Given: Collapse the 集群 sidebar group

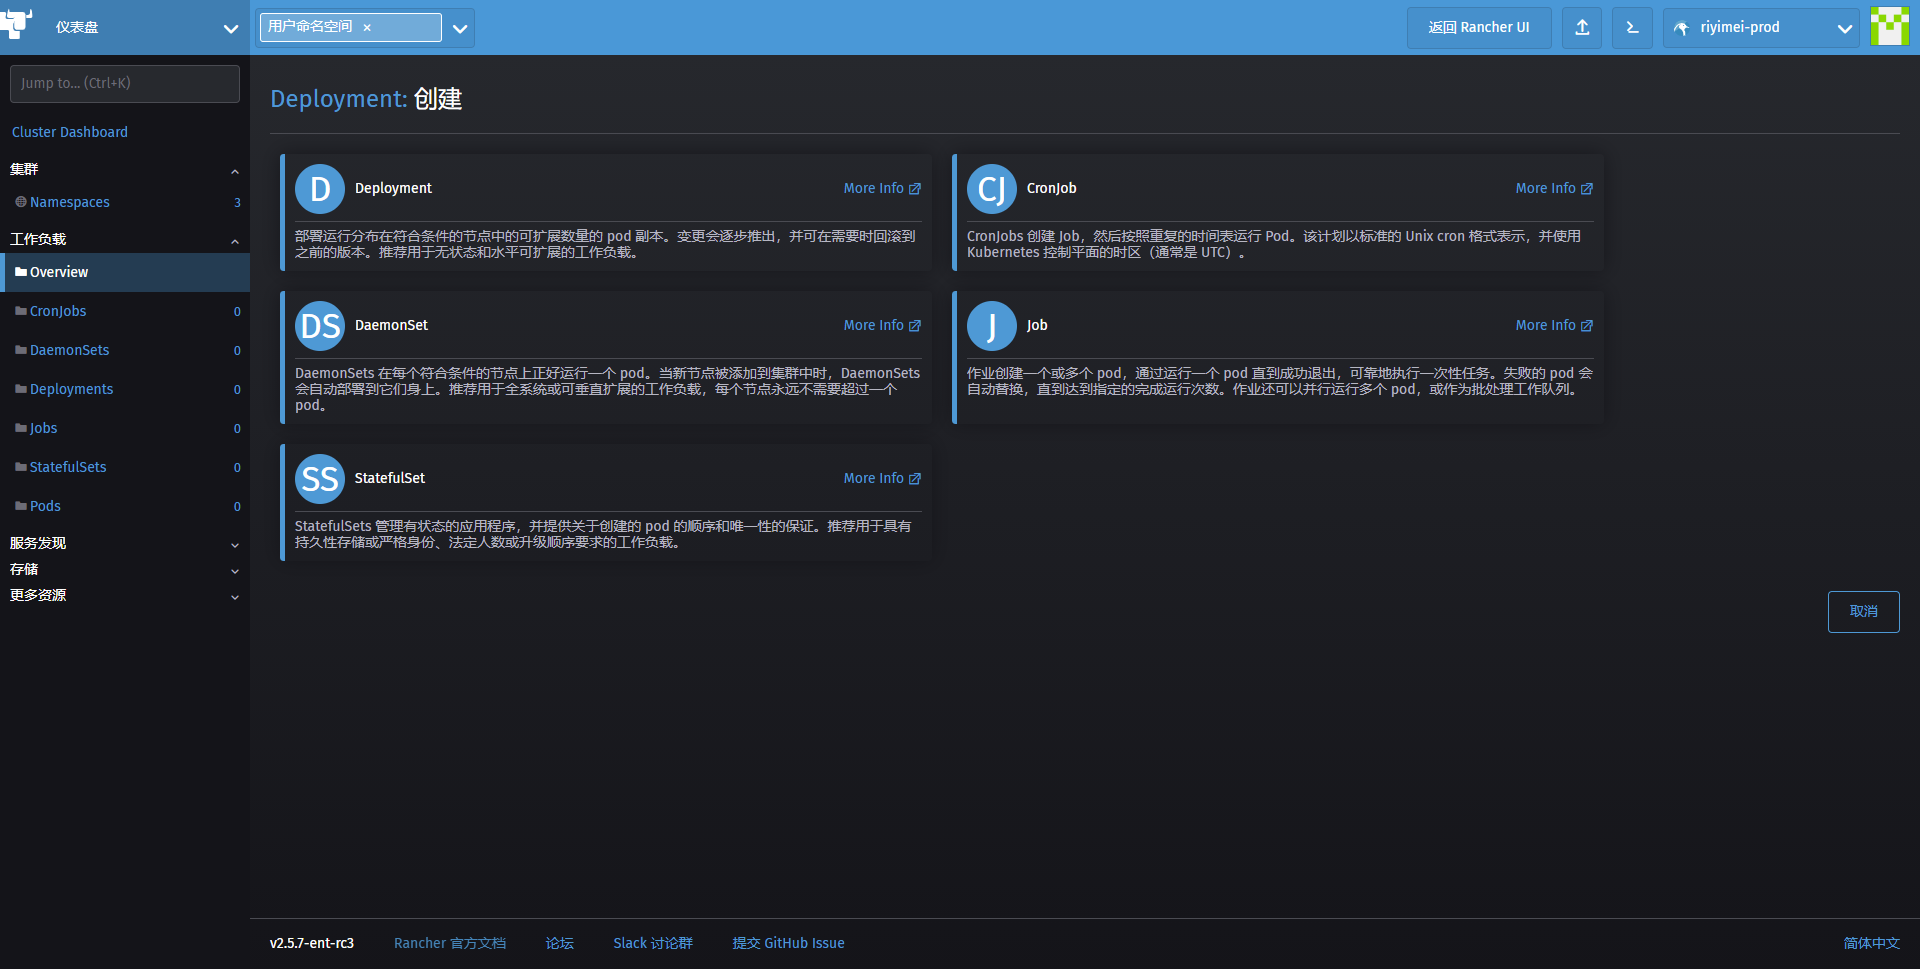Looking at the screenshot, I should pyautogui.click(x=235, y=171).
